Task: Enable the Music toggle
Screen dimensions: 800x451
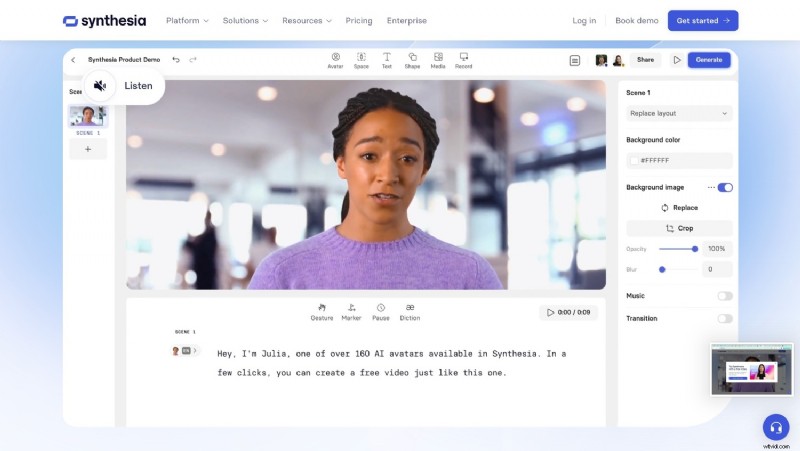Action: [724, 296]
